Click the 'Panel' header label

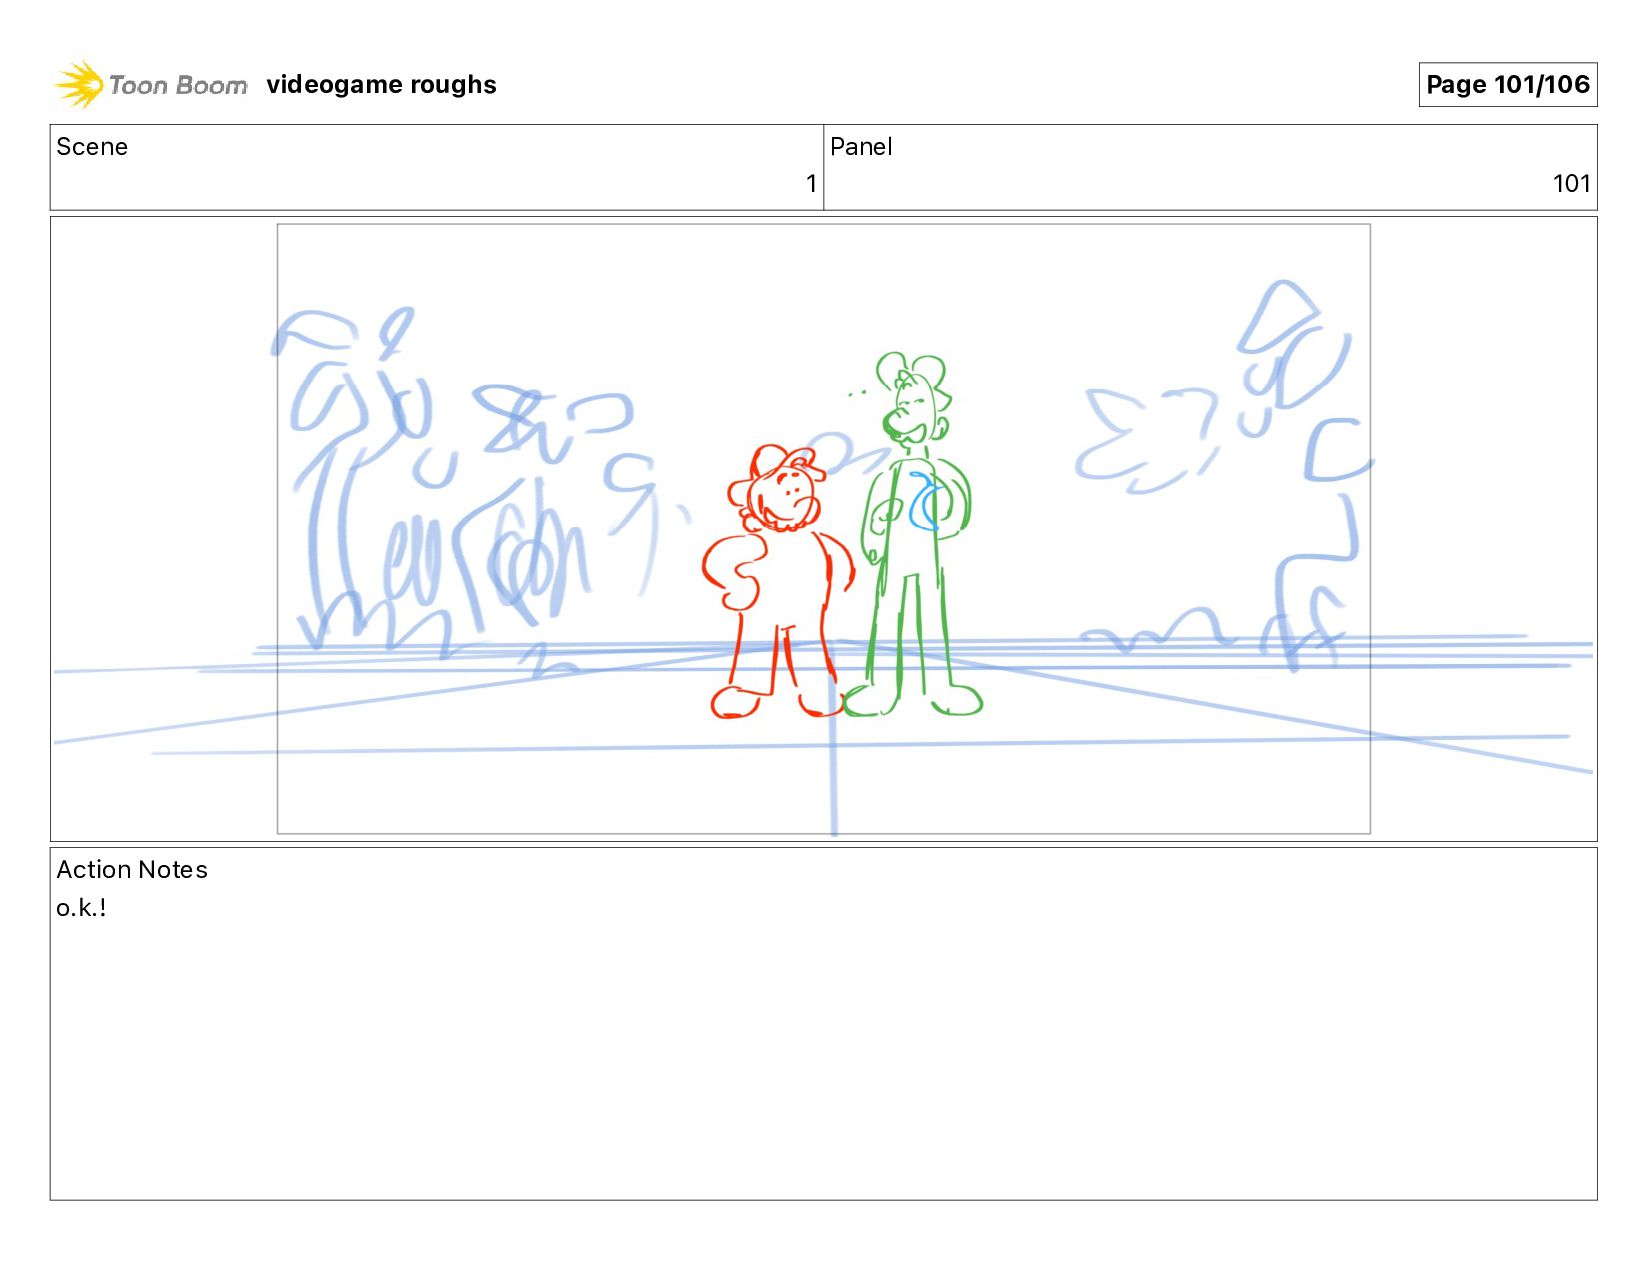[x=861, y=147]
